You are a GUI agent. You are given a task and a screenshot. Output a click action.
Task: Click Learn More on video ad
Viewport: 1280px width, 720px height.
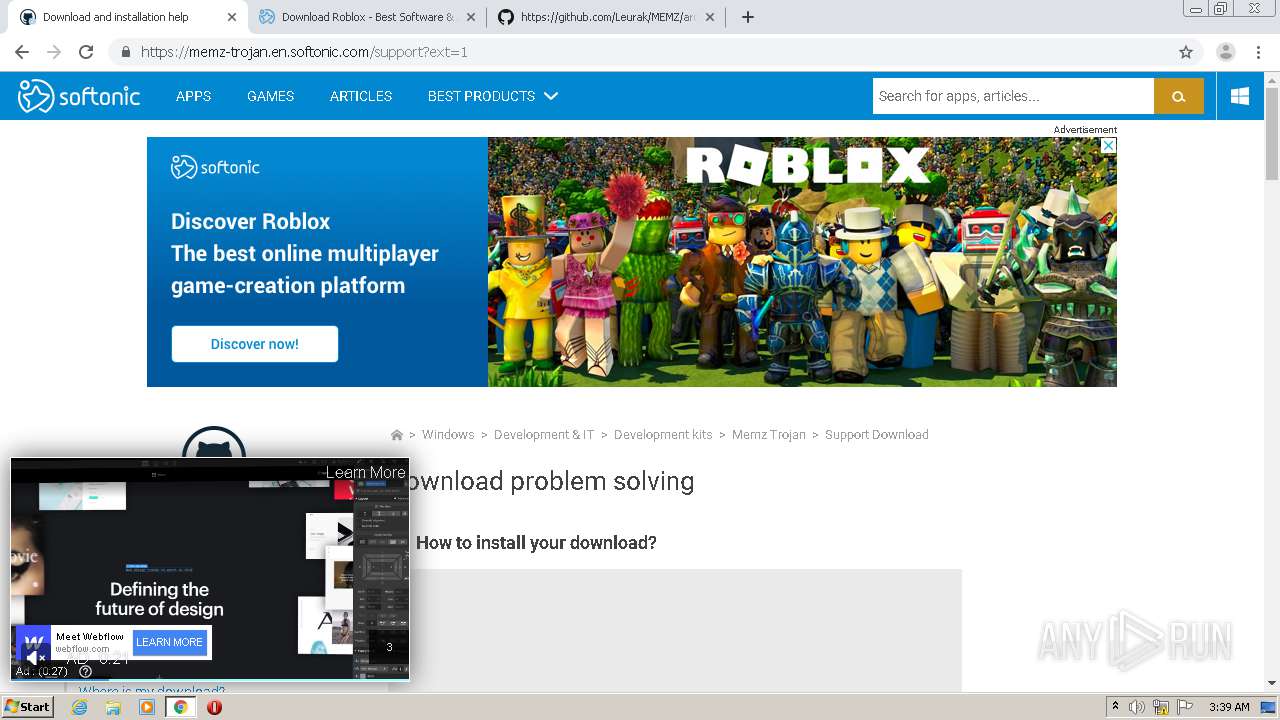[x=366, y=472]
